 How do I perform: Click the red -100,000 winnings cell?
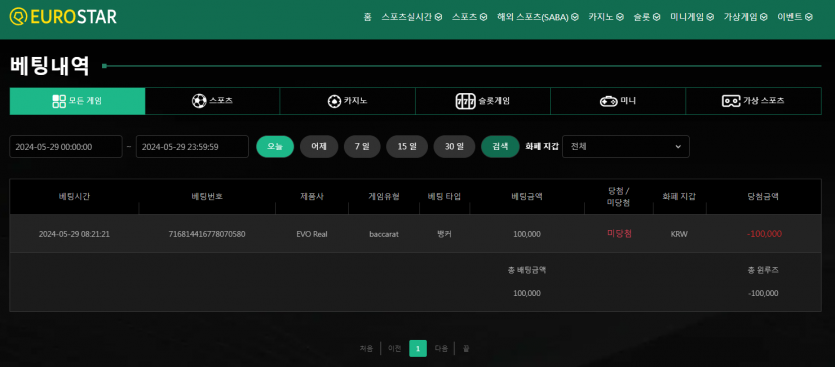click(x=764, y=234)
